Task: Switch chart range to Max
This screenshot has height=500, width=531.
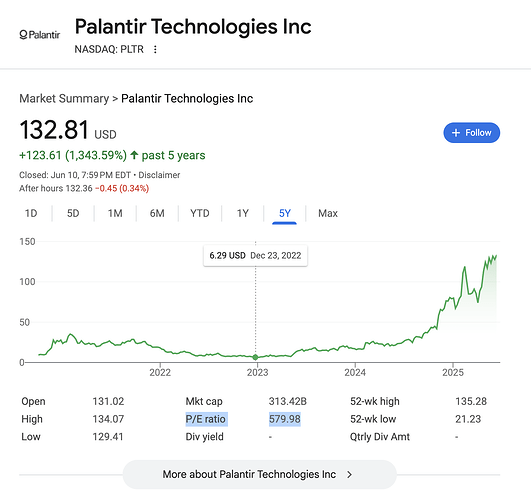Action: coord(328,213)
